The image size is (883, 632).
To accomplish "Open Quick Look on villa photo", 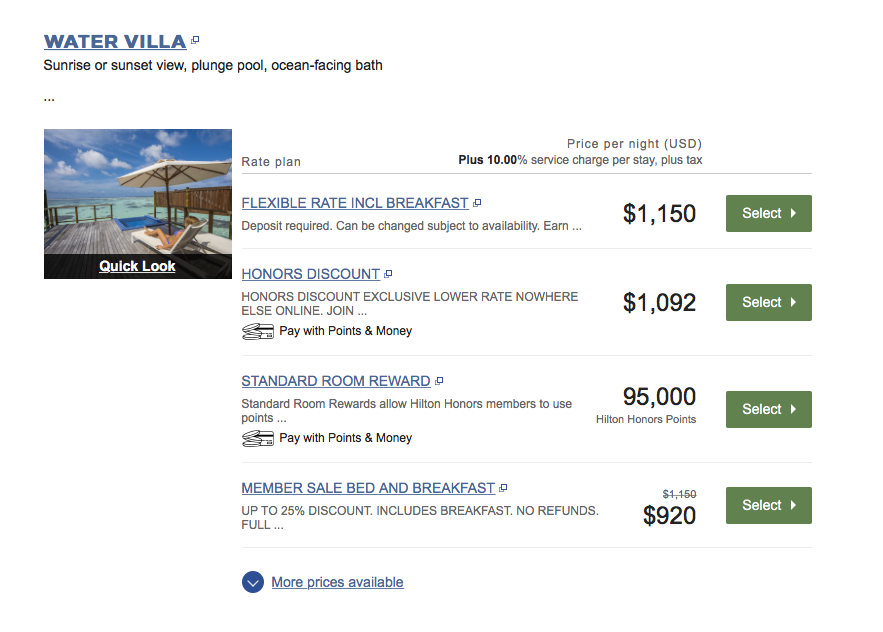I will 137,266.
